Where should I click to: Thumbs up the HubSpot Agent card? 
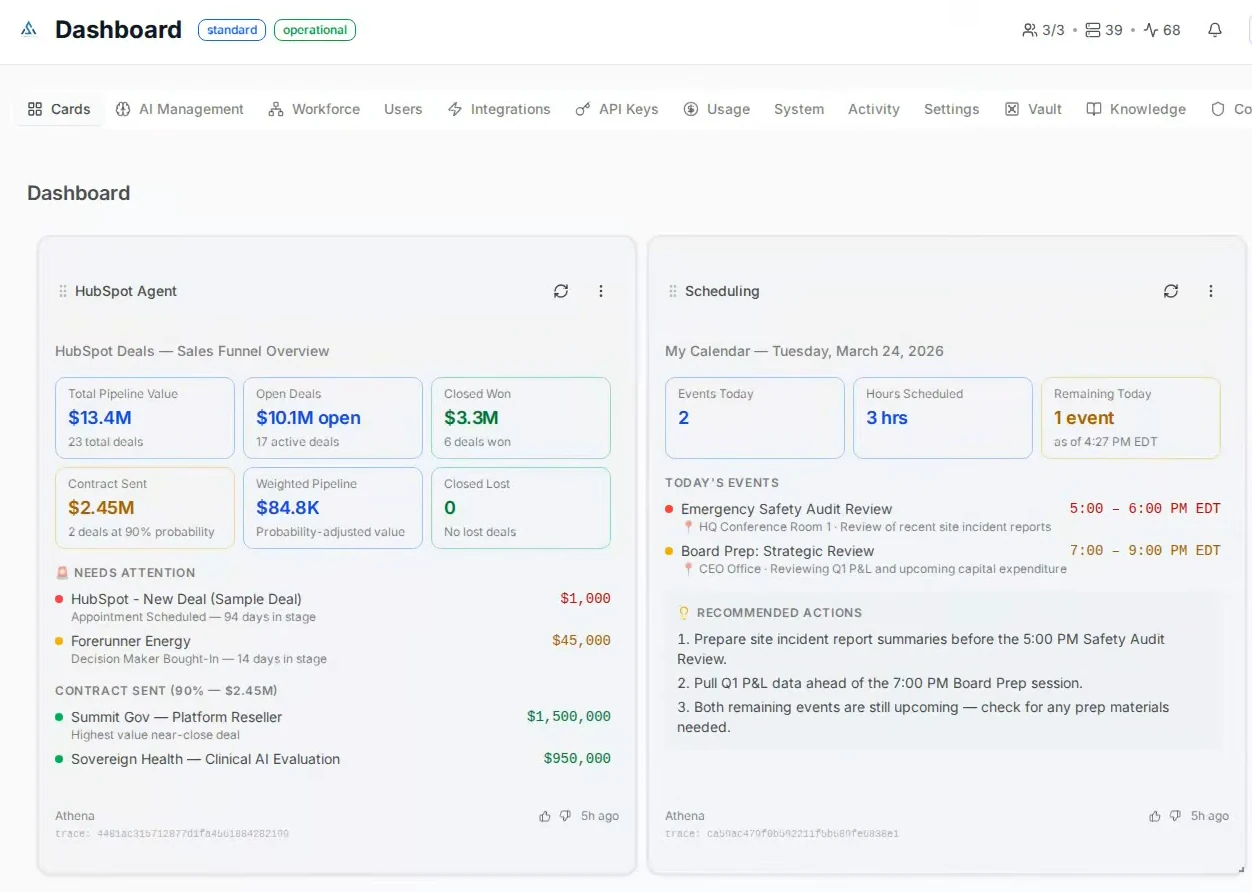(x=545, y=816)
